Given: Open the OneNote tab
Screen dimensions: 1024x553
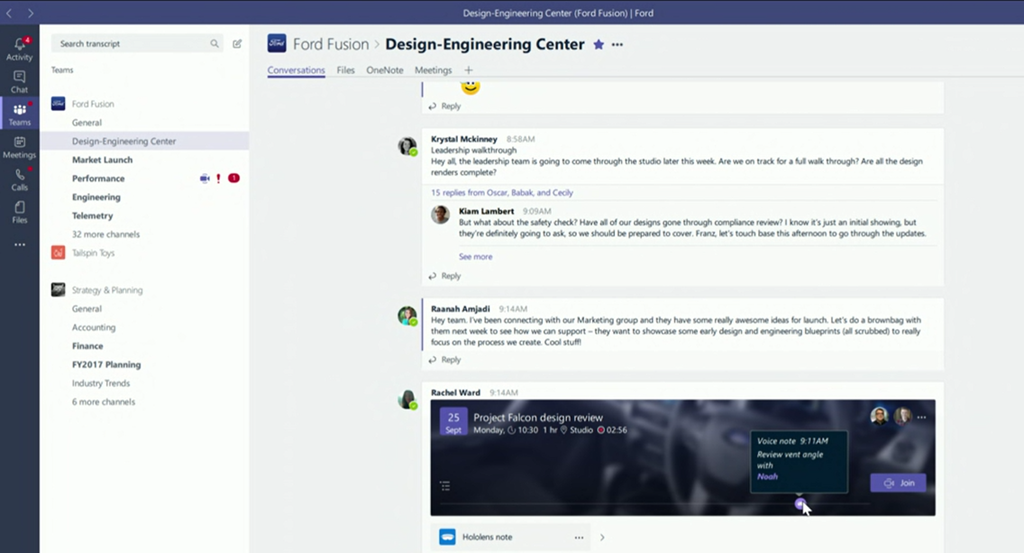Looking at the screenshot, I should pyautogui.click(x=385, y=70).
